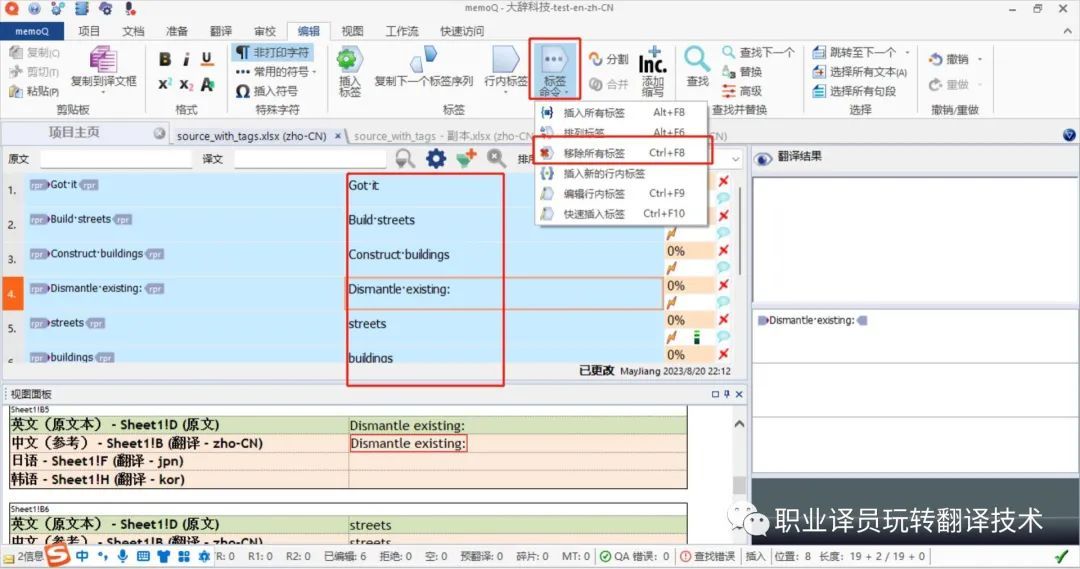Click the memoQ application menu button
1080x569 pixels.
(x=32, y=31)
